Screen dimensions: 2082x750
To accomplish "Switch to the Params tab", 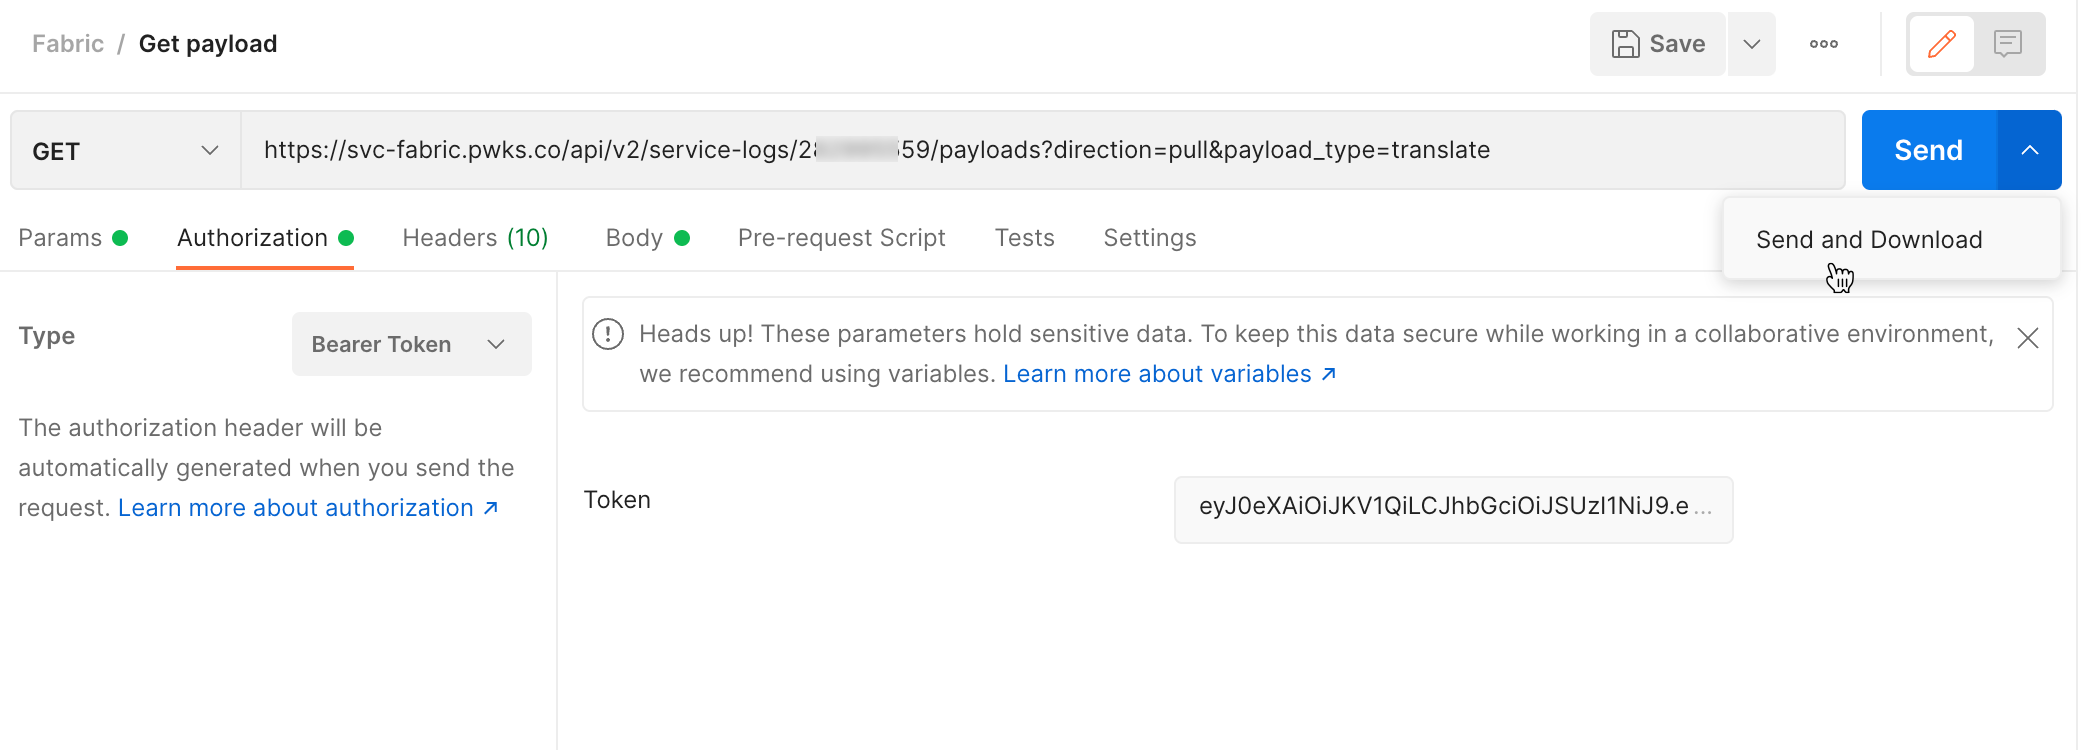I will tap(61, 238).
